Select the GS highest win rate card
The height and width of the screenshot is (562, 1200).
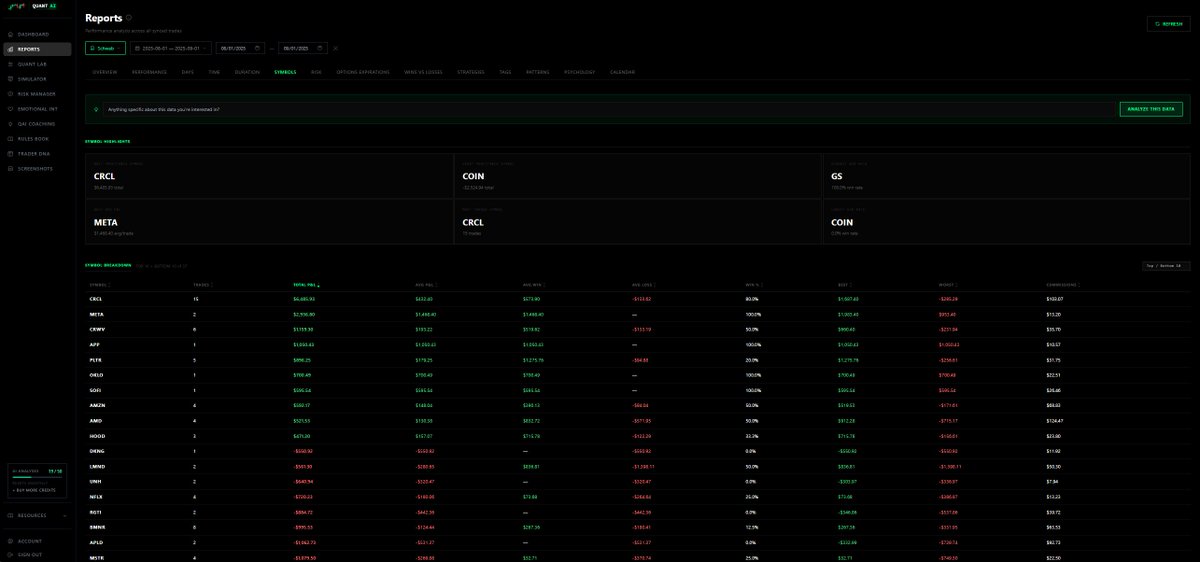pyautogui.click(x=1007, y=175)
